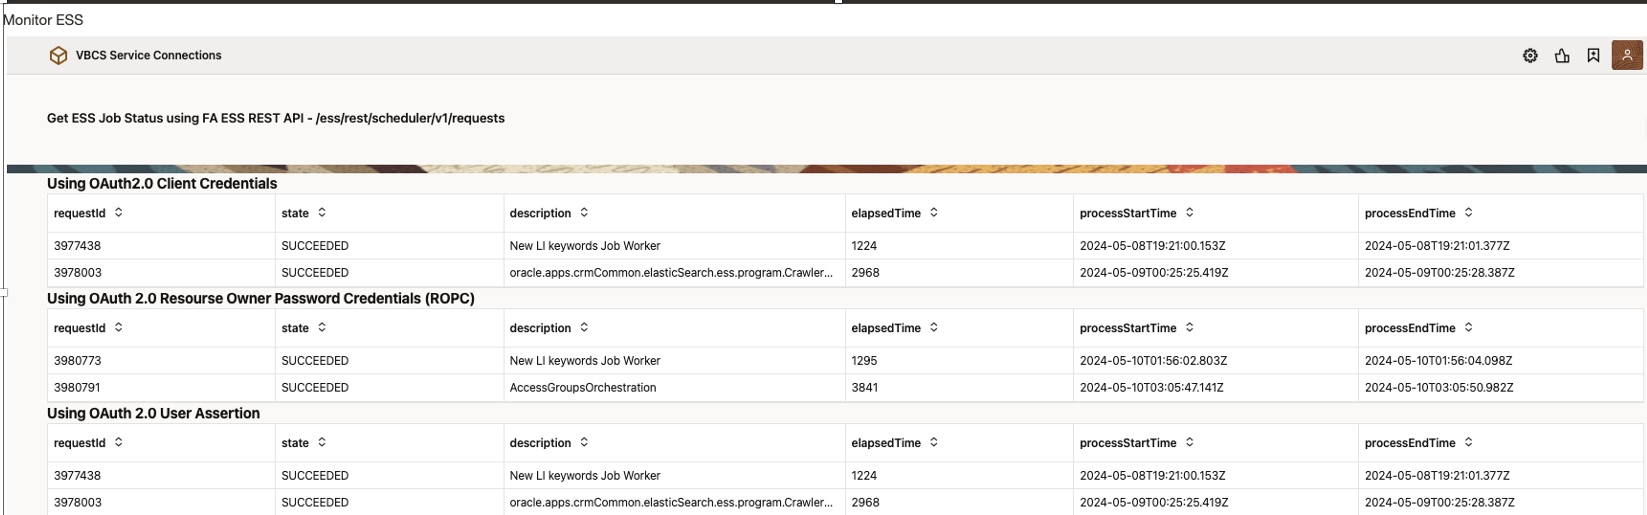
Task: Click the bookmark favorites icon
Action: pos(1593,56)
